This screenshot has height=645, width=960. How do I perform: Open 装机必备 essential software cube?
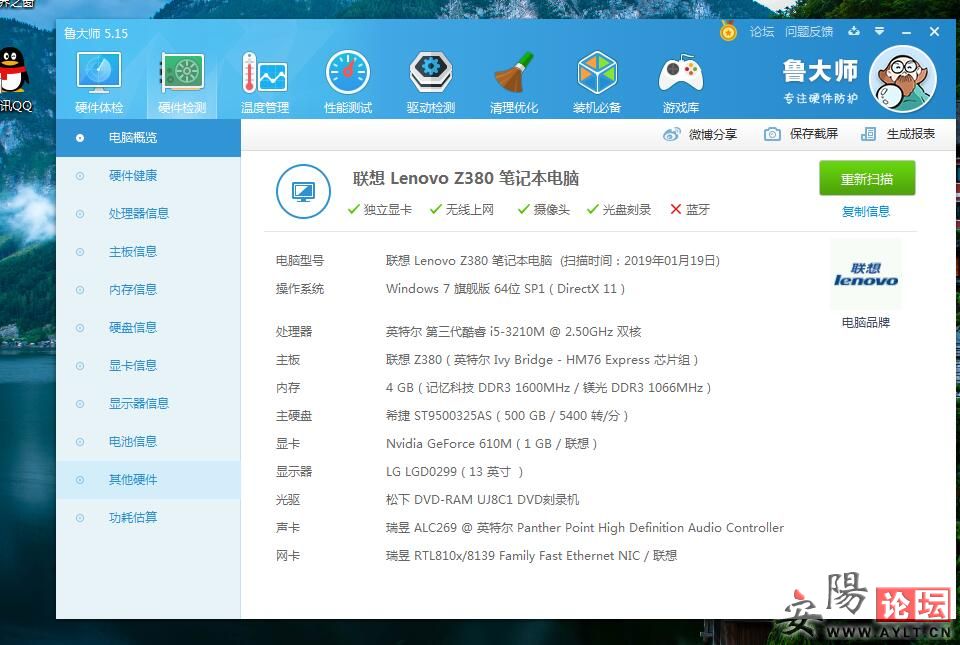597,83
